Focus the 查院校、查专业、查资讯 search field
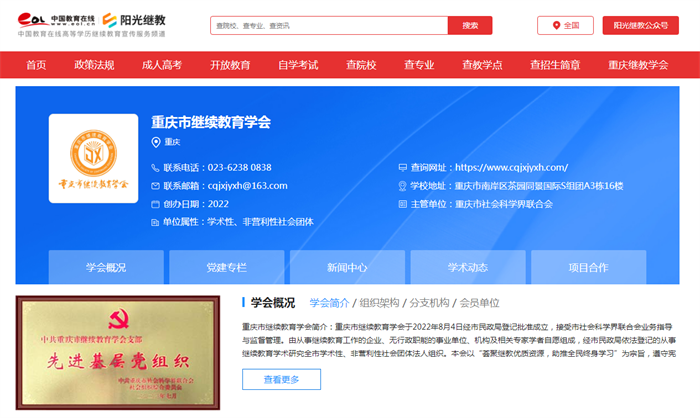The height and width of the screenshot is (418, 700). pyautogui.click(x=327, y=26)
